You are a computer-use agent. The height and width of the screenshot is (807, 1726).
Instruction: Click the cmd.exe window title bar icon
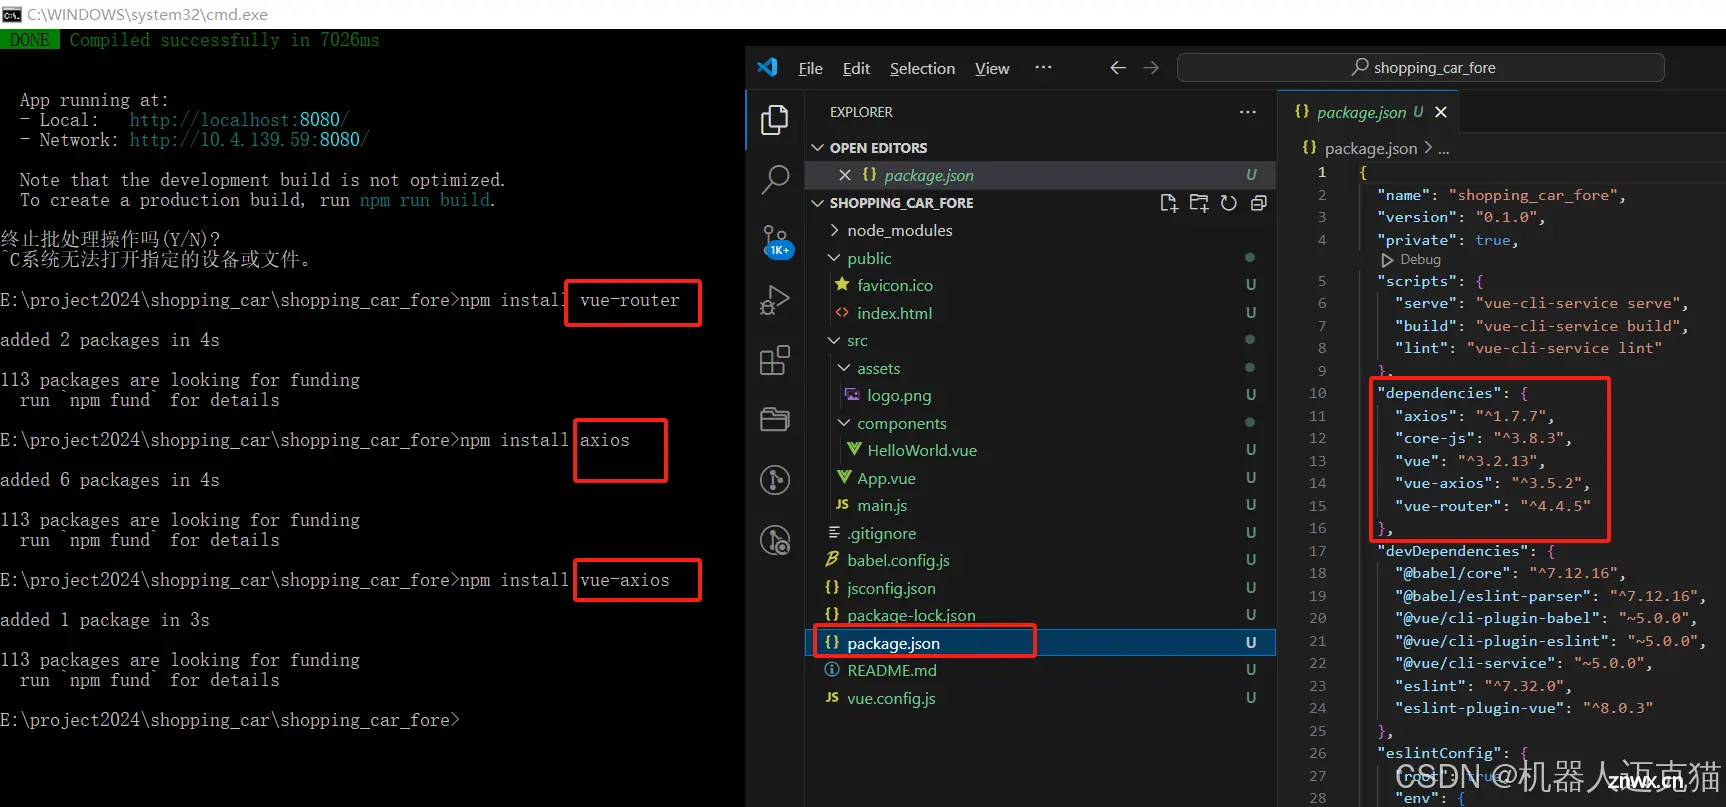pyautogui.click(x=12, y=14)
